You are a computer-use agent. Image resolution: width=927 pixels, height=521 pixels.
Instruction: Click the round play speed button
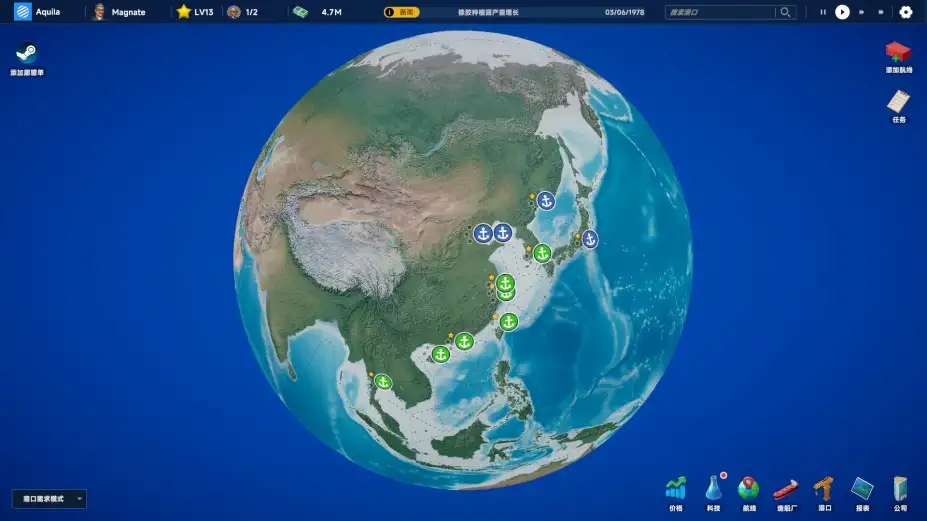842,12
